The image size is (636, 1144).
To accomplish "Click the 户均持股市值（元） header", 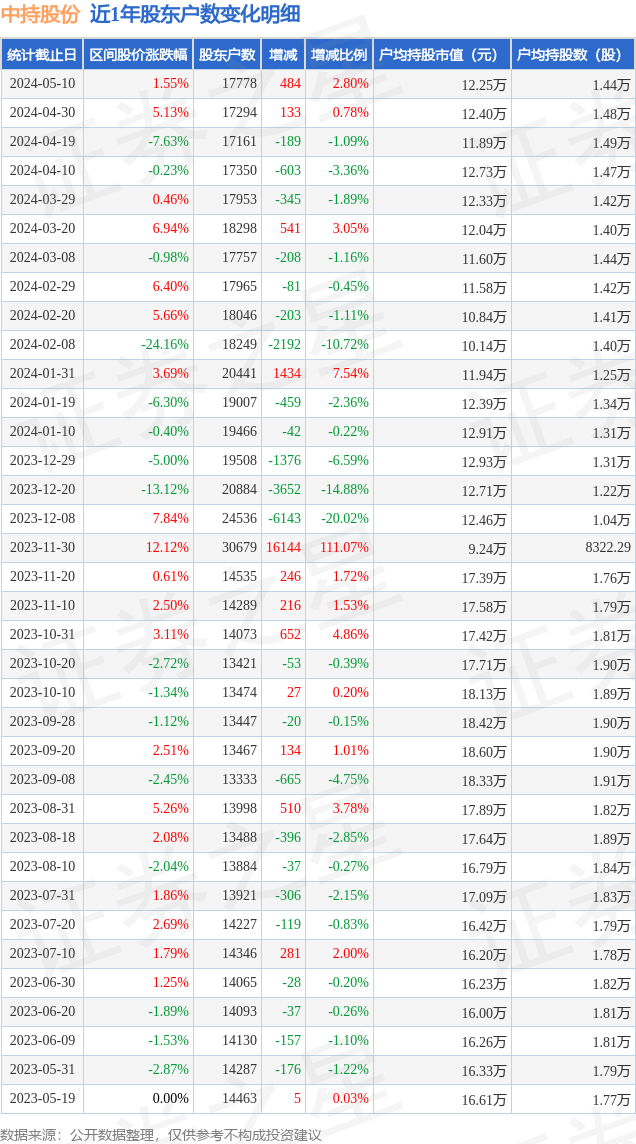I will tap(441, 55).
